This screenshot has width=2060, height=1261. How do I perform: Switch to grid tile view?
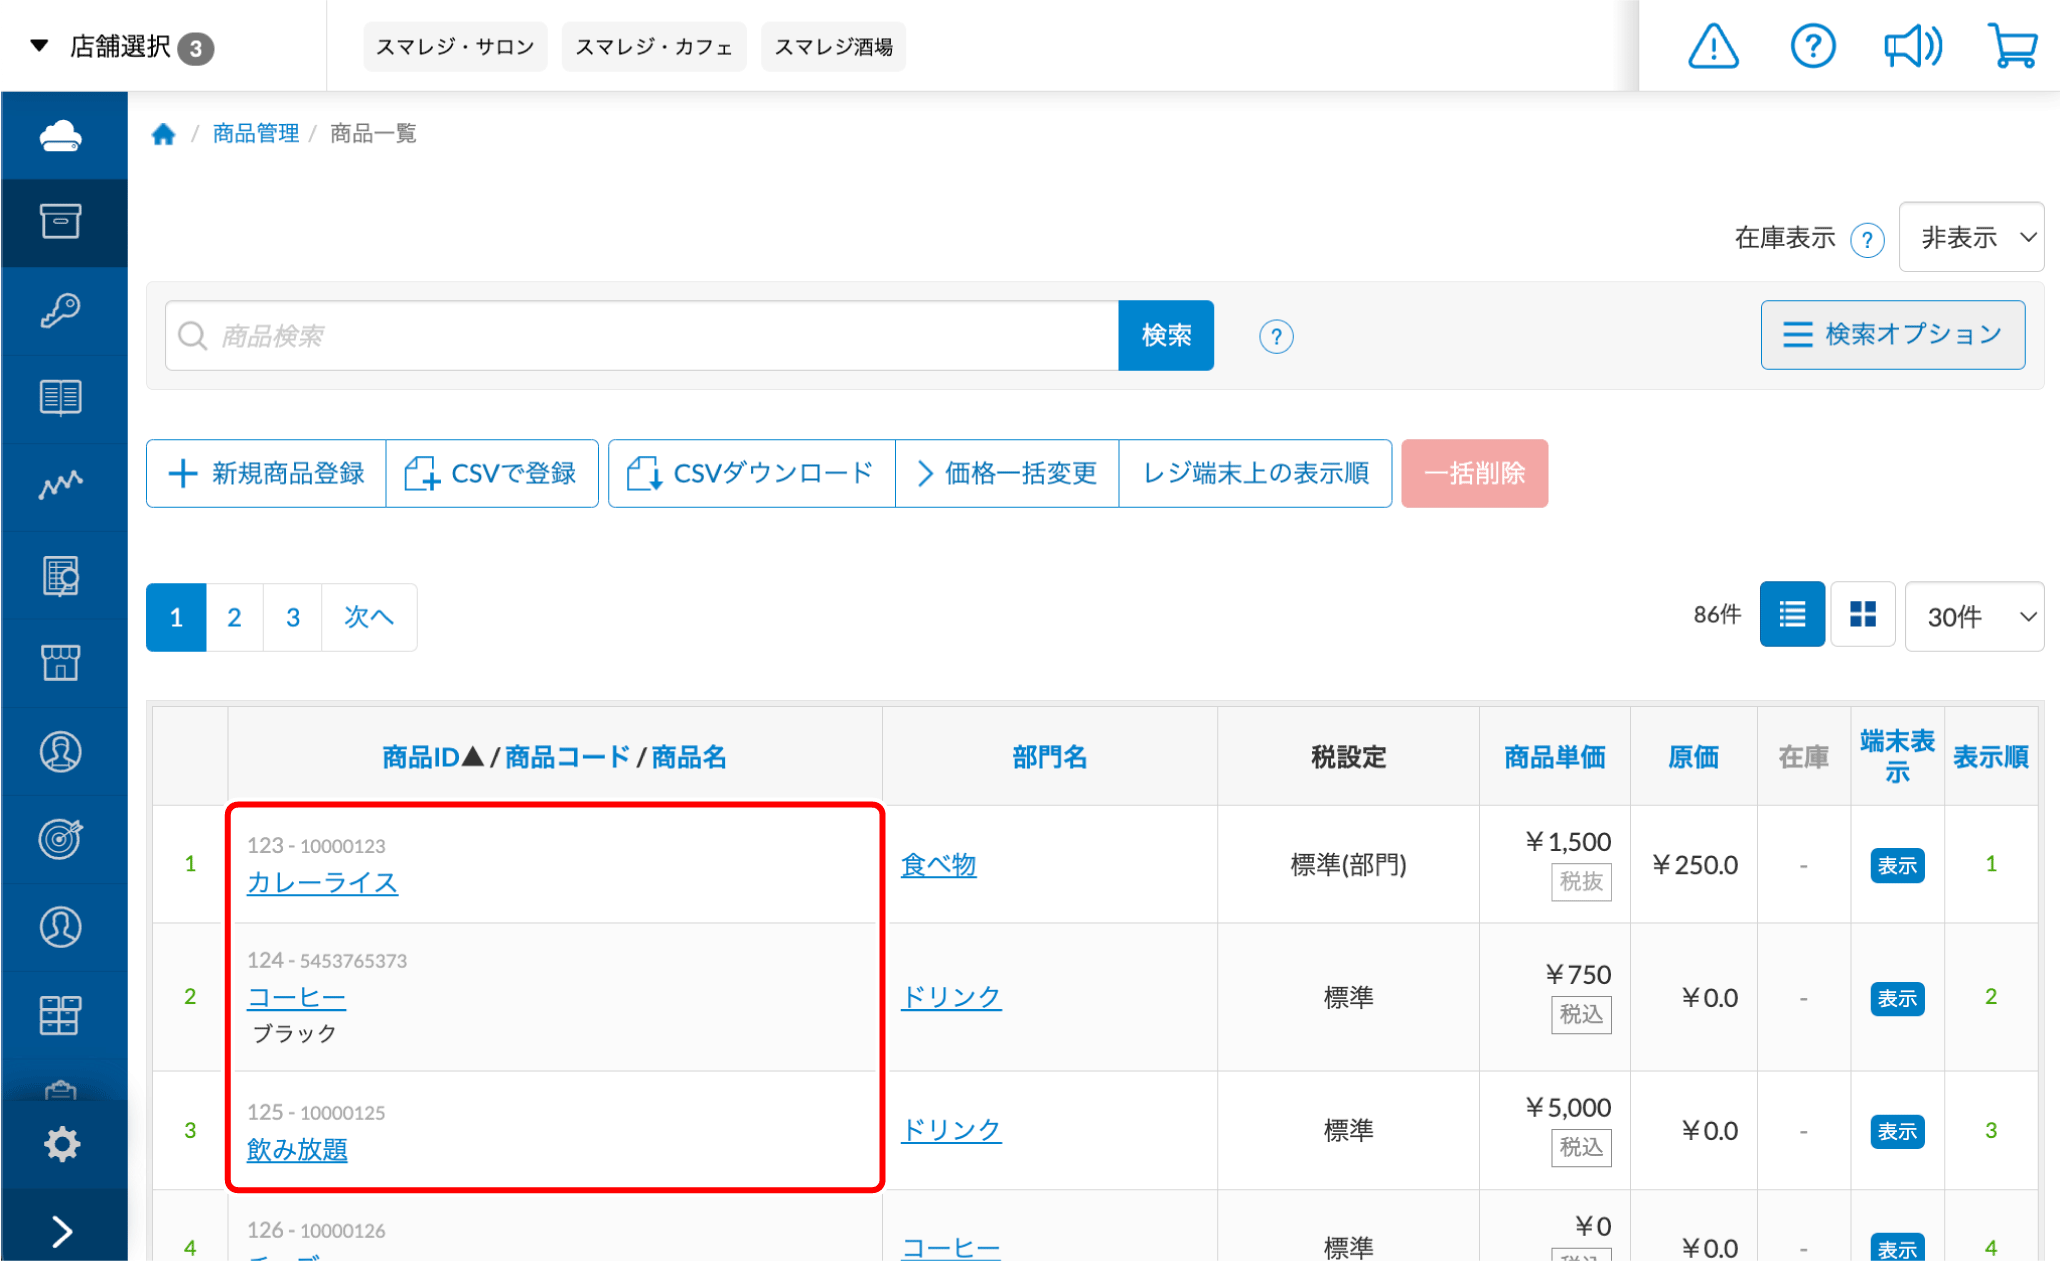tap(1862, 614)
